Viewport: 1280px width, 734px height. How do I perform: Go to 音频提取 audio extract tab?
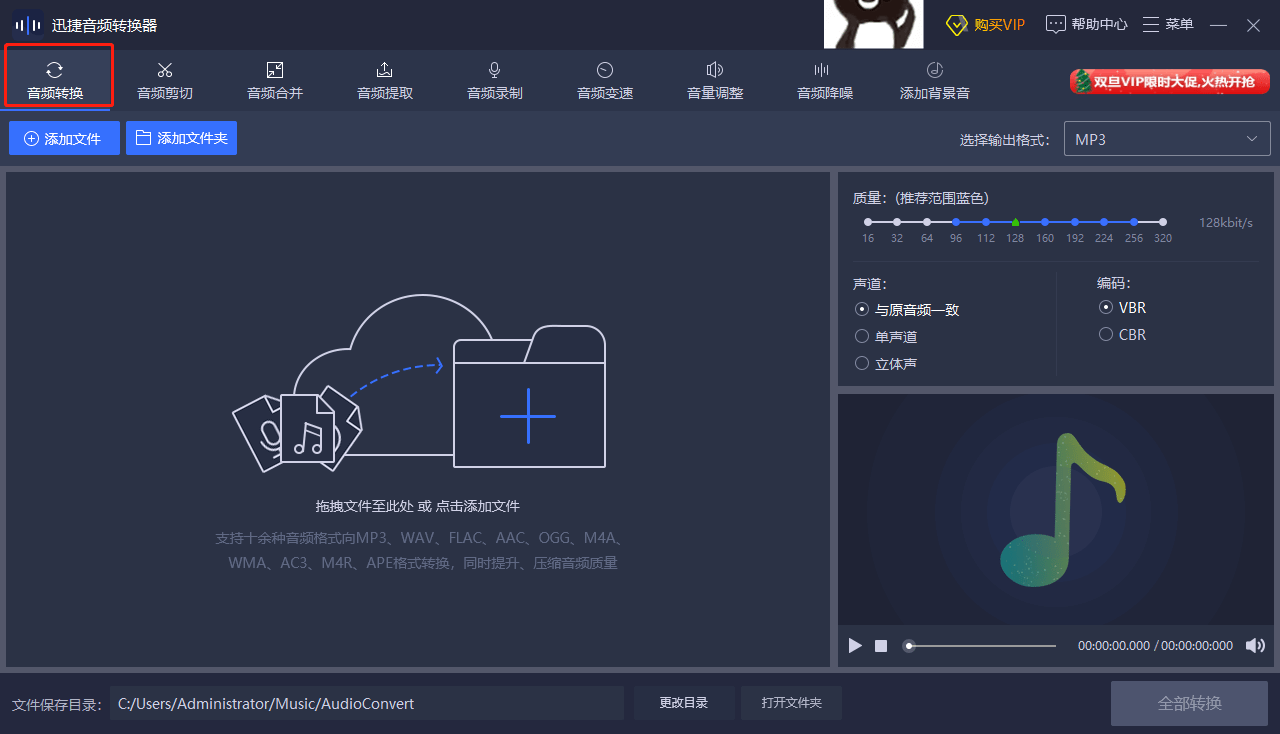385,80
